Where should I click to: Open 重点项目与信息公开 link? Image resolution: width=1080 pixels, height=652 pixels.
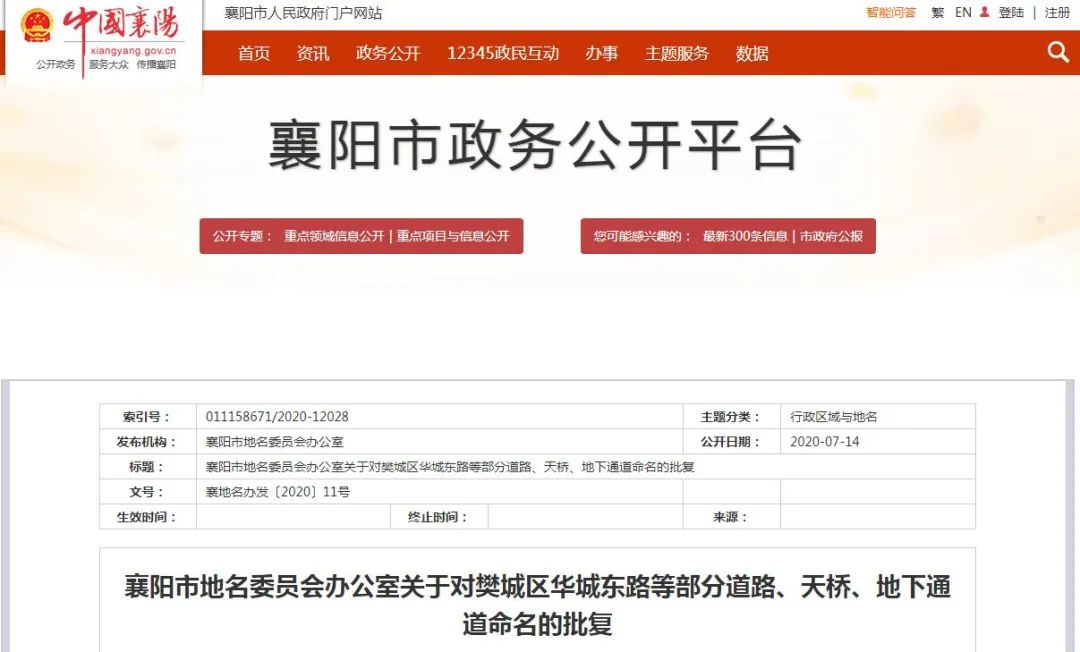tap(453, 236)
